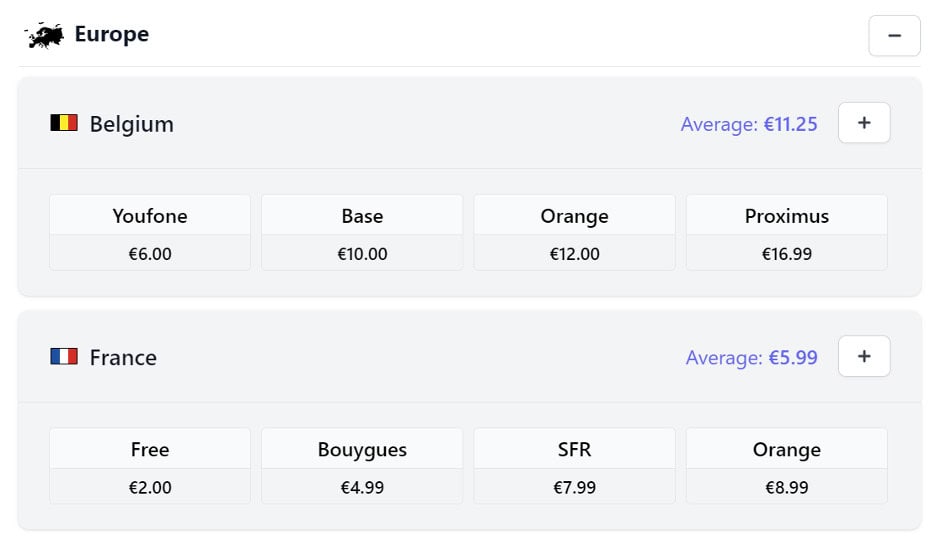Click the Europe heading text
This screenshot has height=540, width=936.
pyautogui.click(x=112, y=34)
